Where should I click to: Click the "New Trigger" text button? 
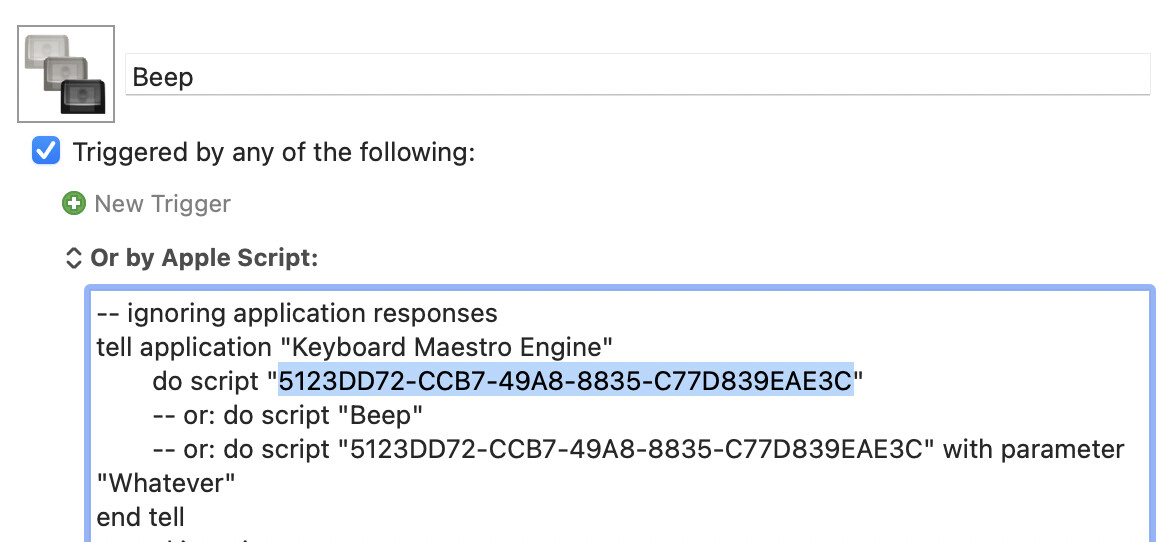(162, 204)
